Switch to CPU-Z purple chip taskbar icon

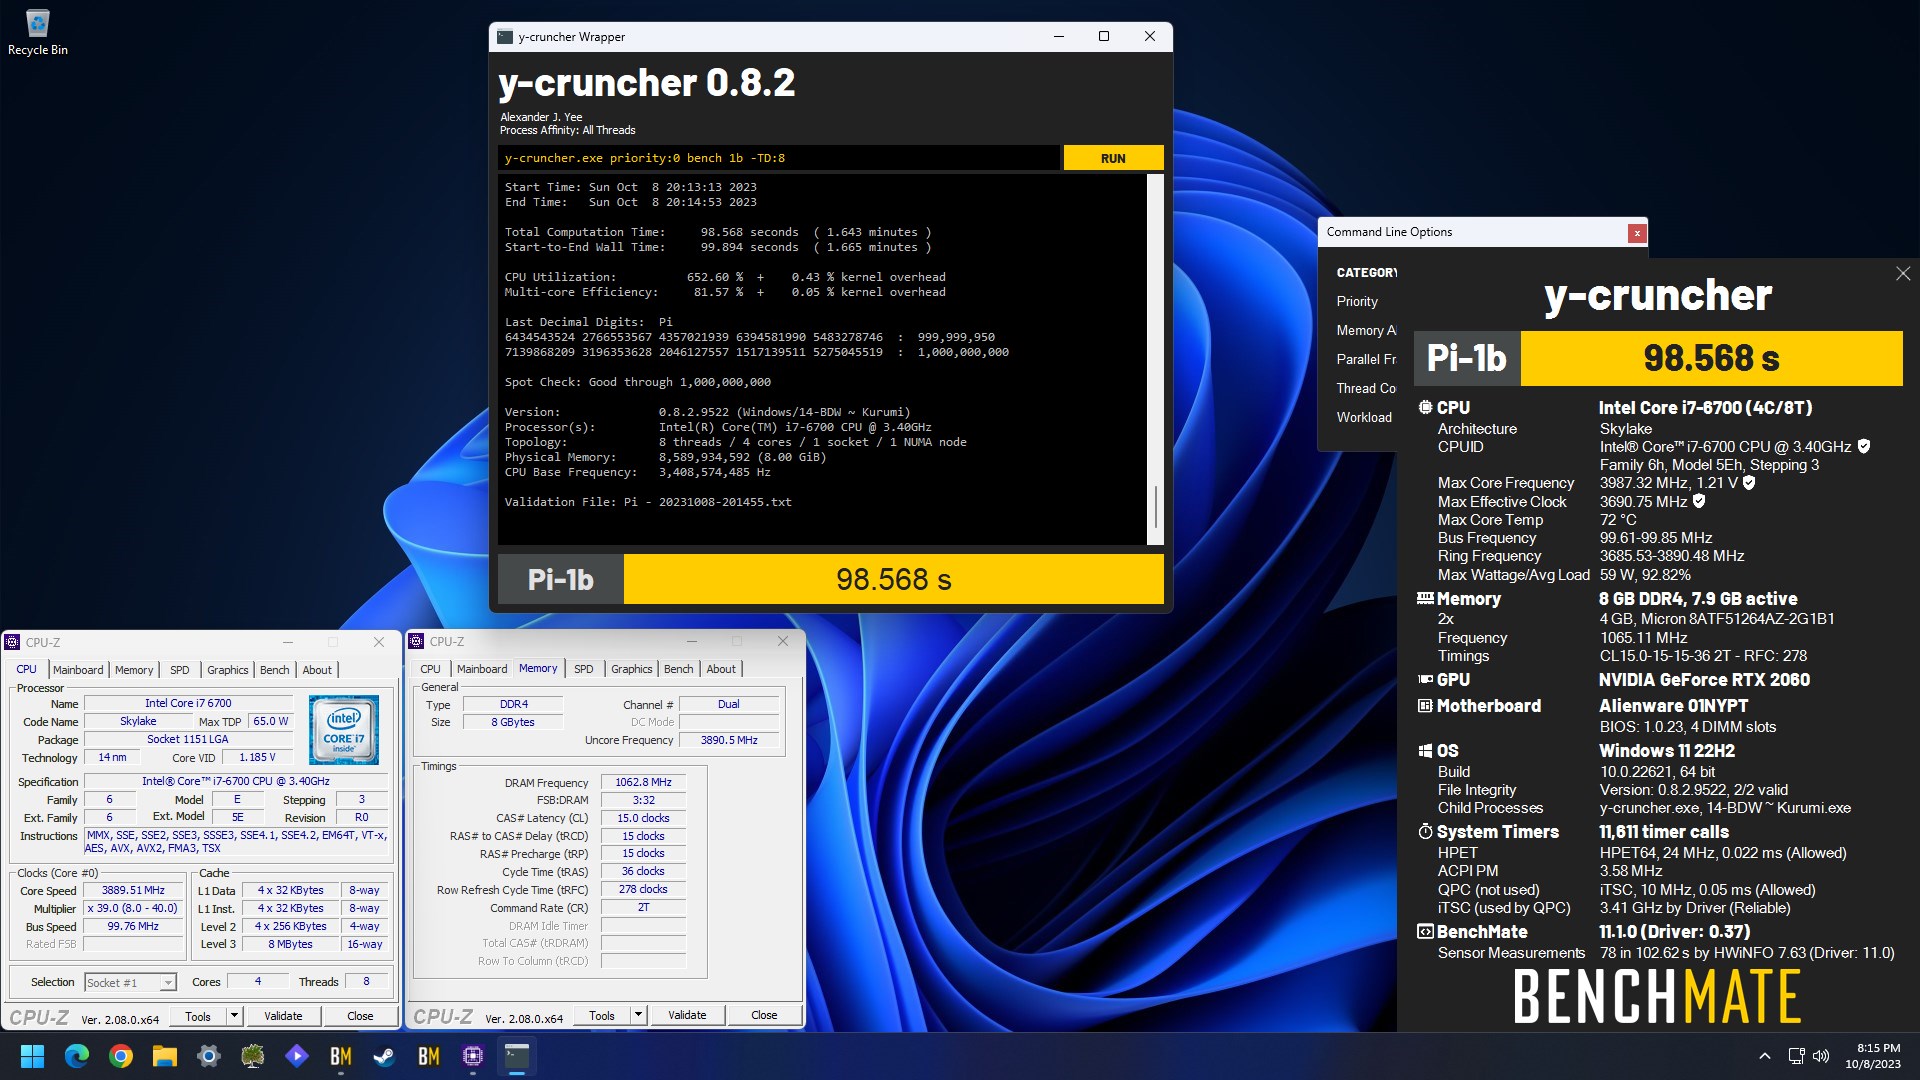472,1056
